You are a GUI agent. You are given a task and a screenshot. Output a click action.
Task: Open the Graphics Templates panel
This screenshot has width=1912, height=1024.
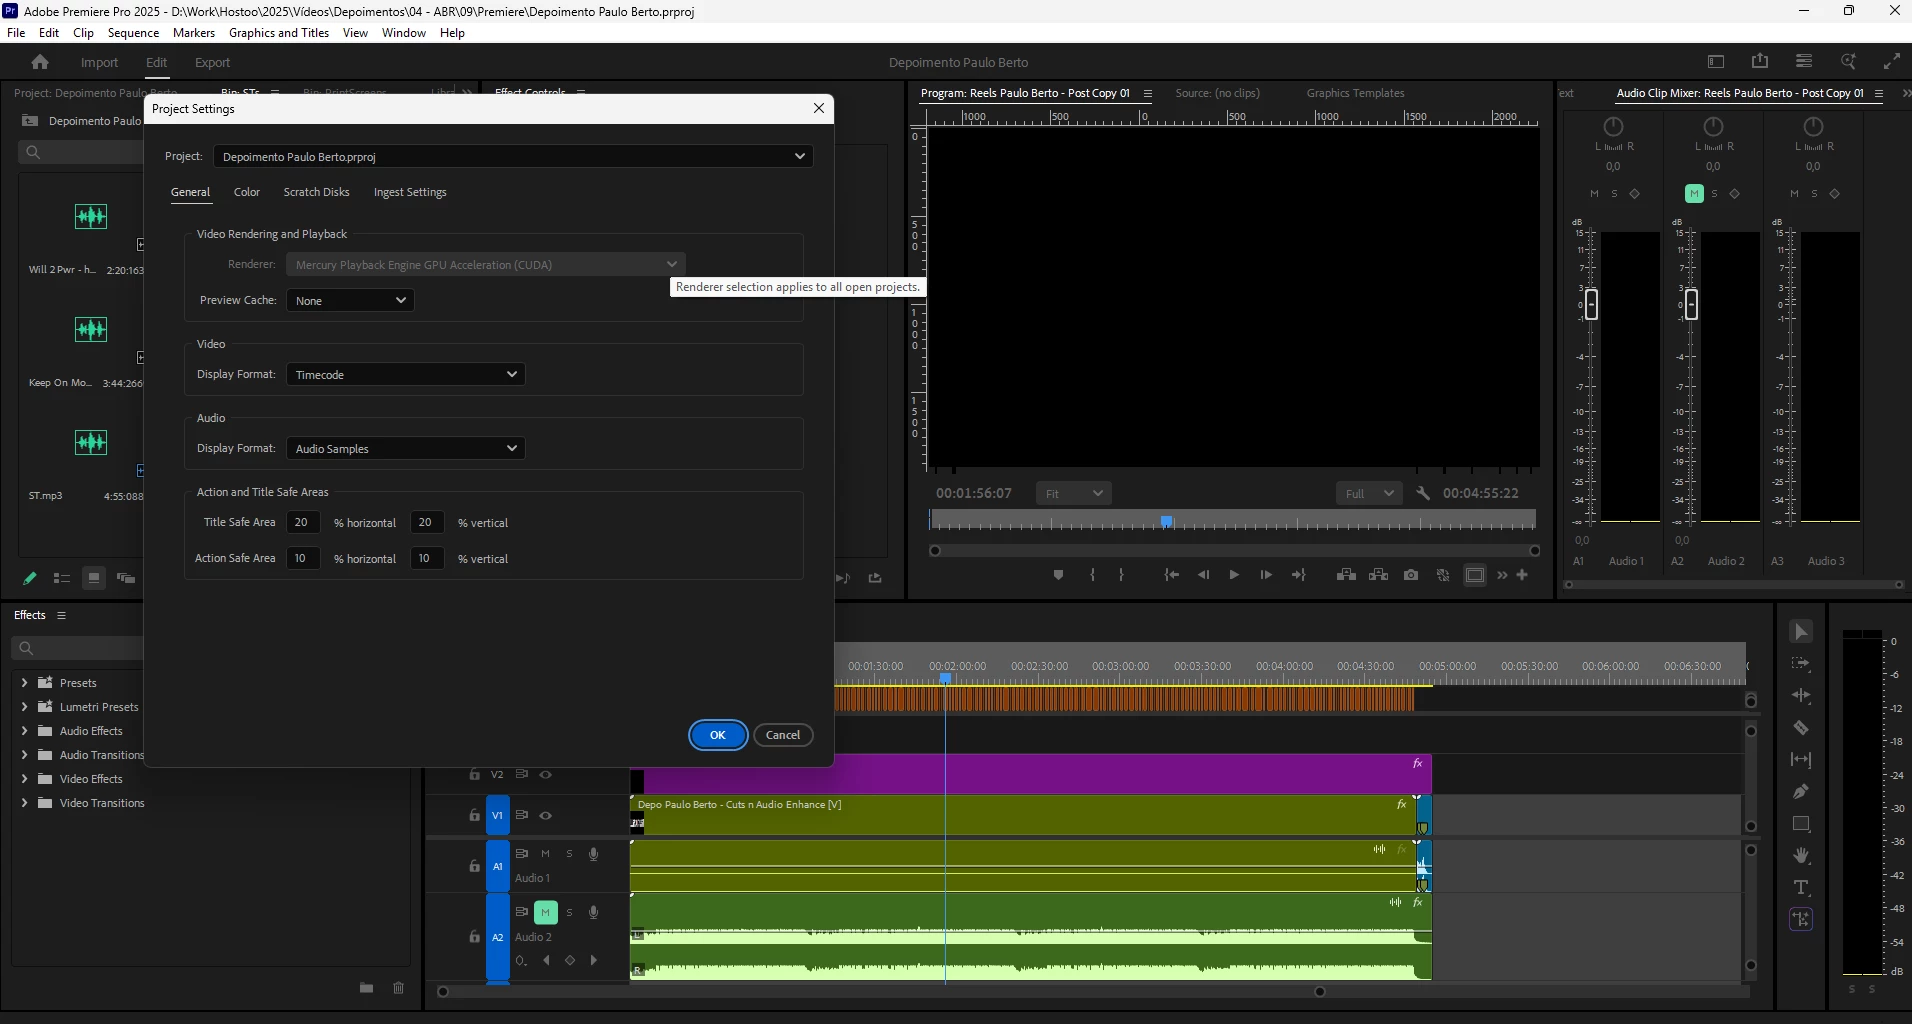click(x=1355, y=93)
